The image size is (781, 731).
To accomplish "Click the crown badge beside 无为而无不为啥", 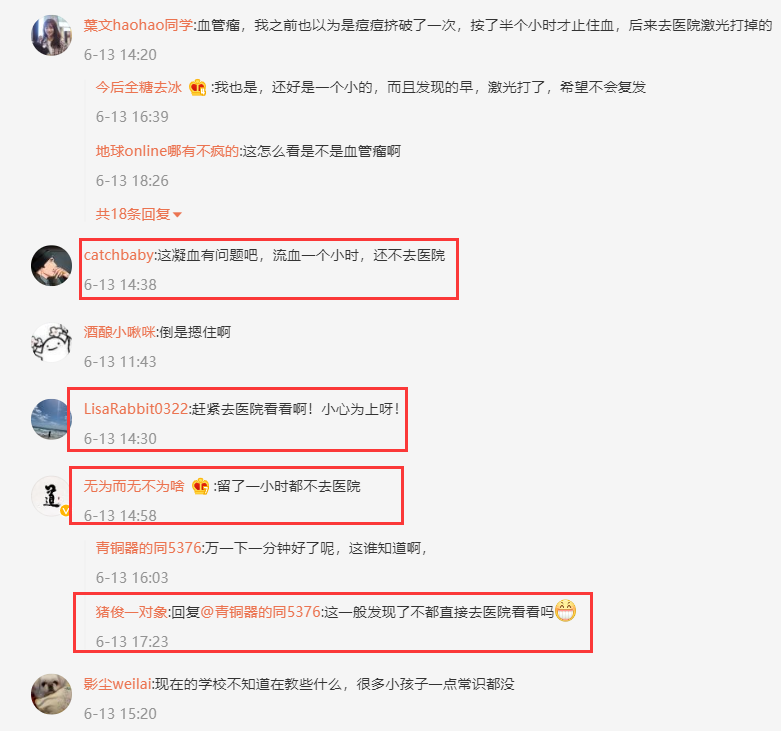I will click(200, 486).
